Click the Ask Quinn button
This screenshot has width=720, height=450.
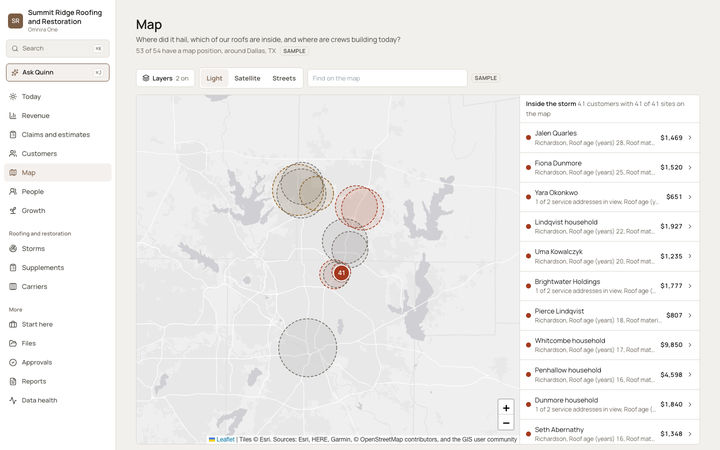pos(58,73)
